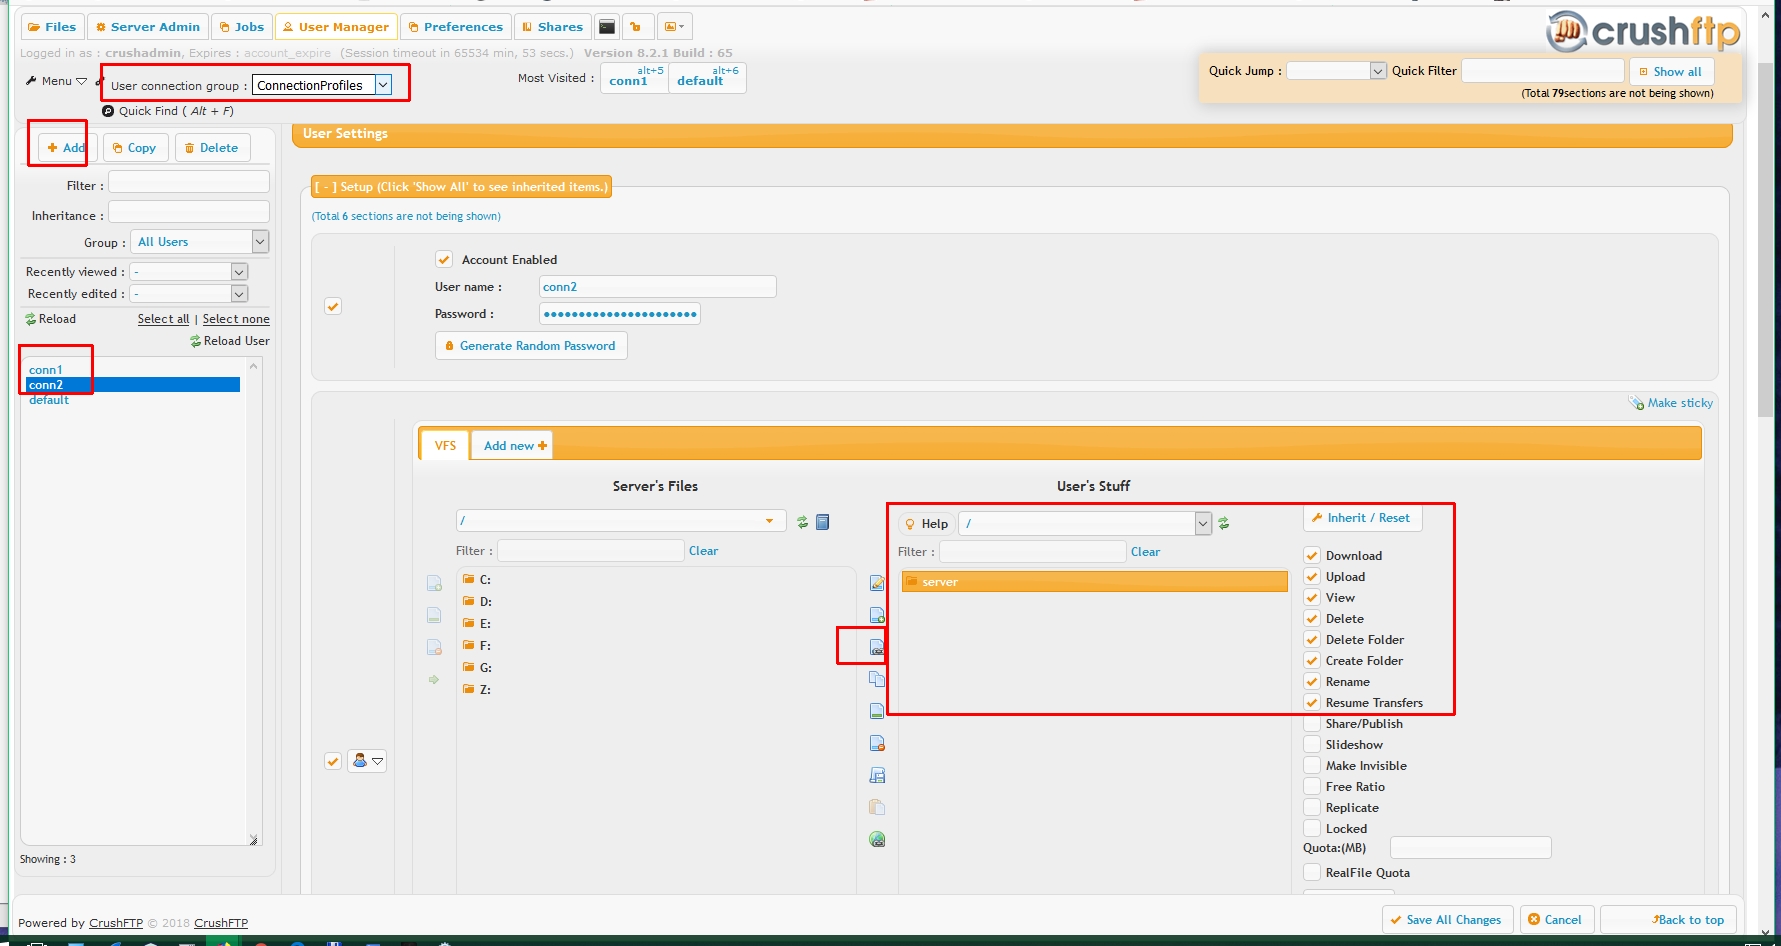Screen dimensions: 1781x946
Task: Open the terminal console icon in top toolbar
Action: (x=607, y=27)
